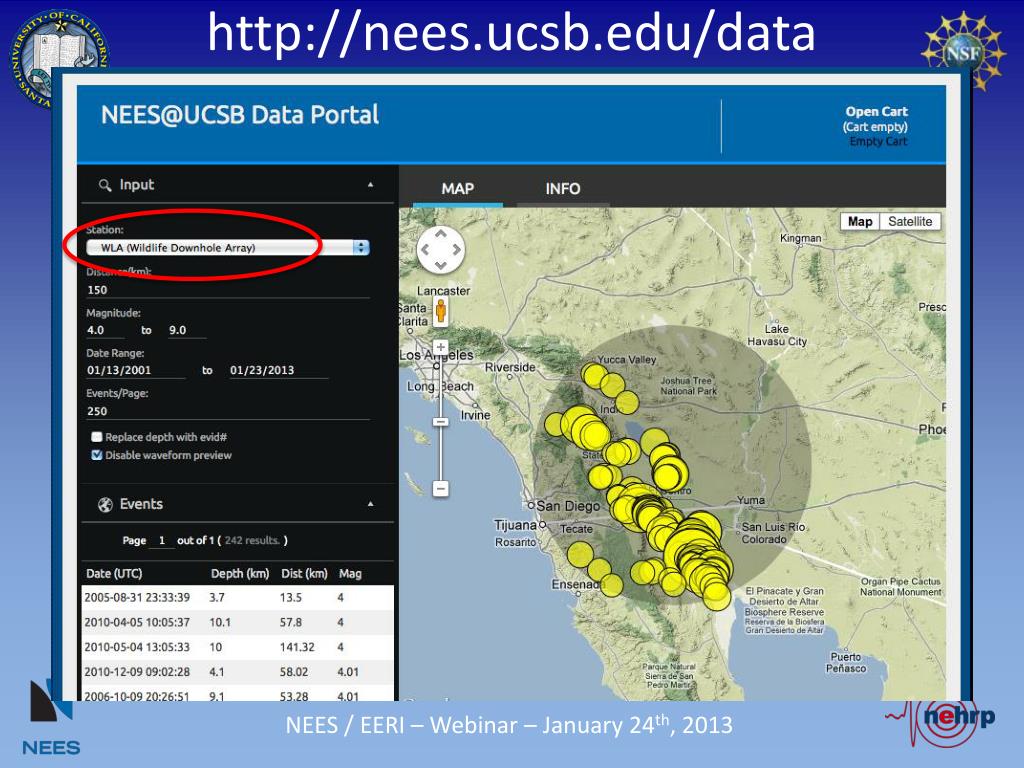Click the NEES@UCSB Data Portal title
This screenshot has height=768, width=1024.
pos(240,115)
